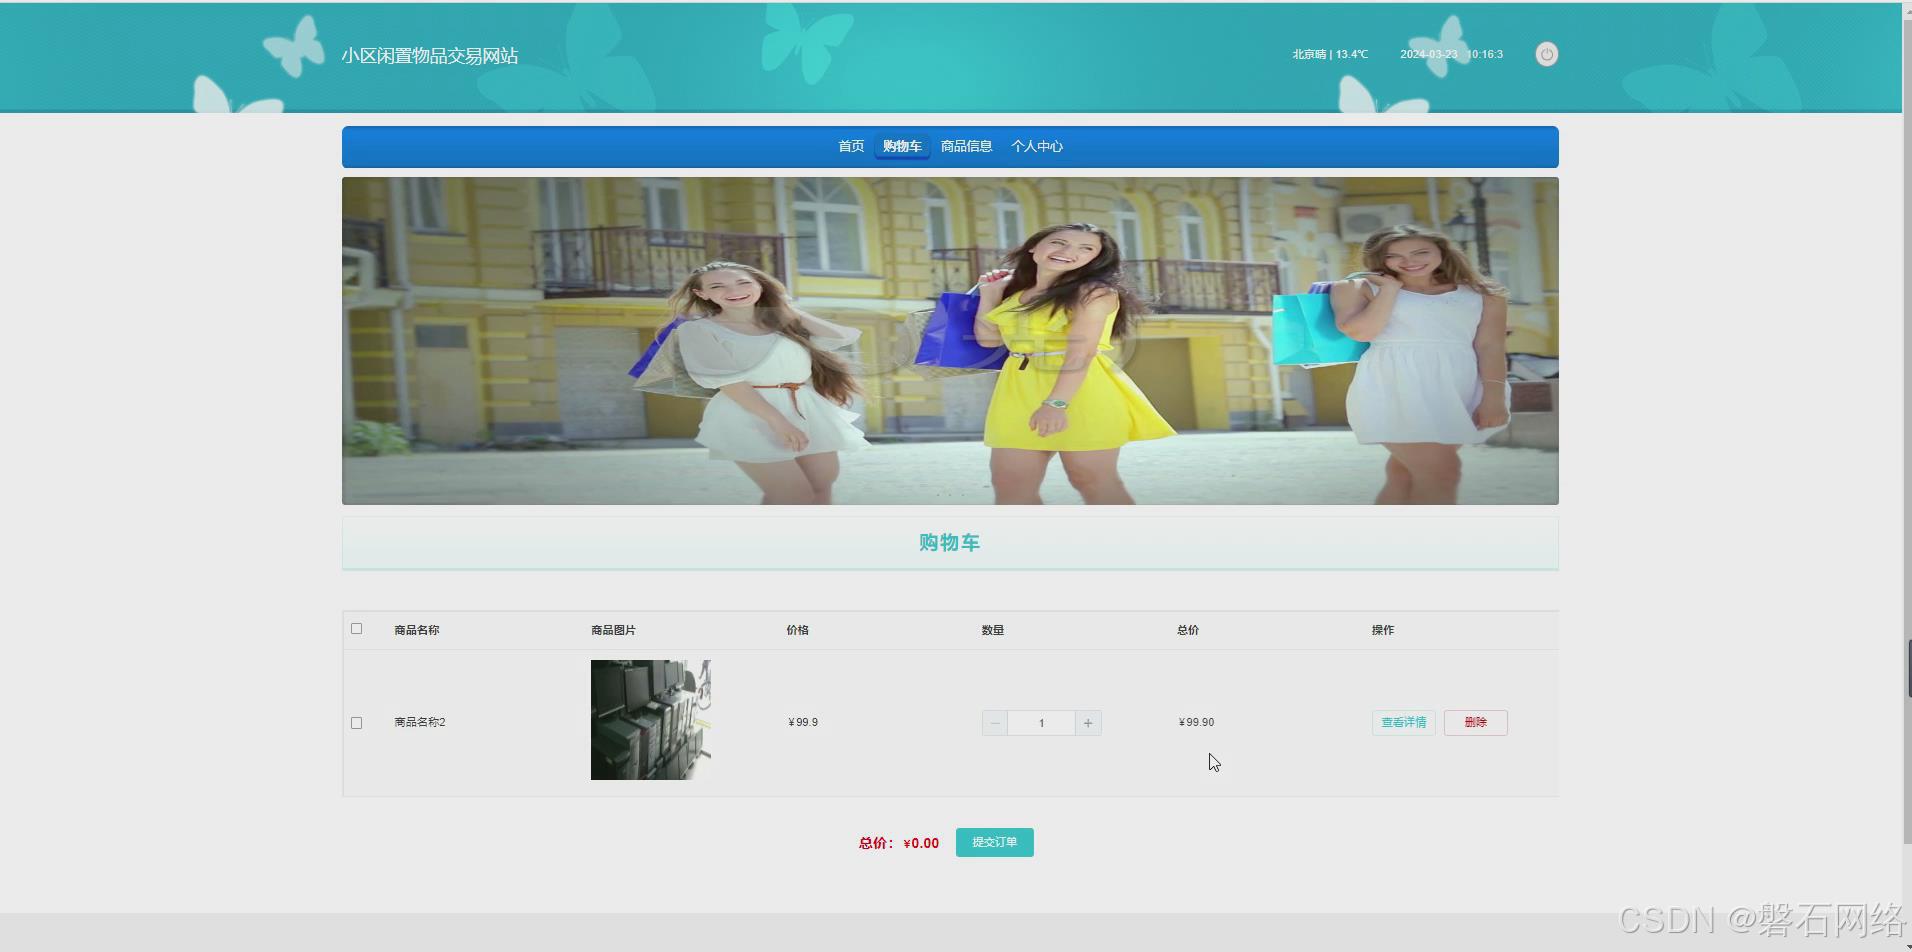Submit order with 提交订单 button

click(x=994, y=842)
